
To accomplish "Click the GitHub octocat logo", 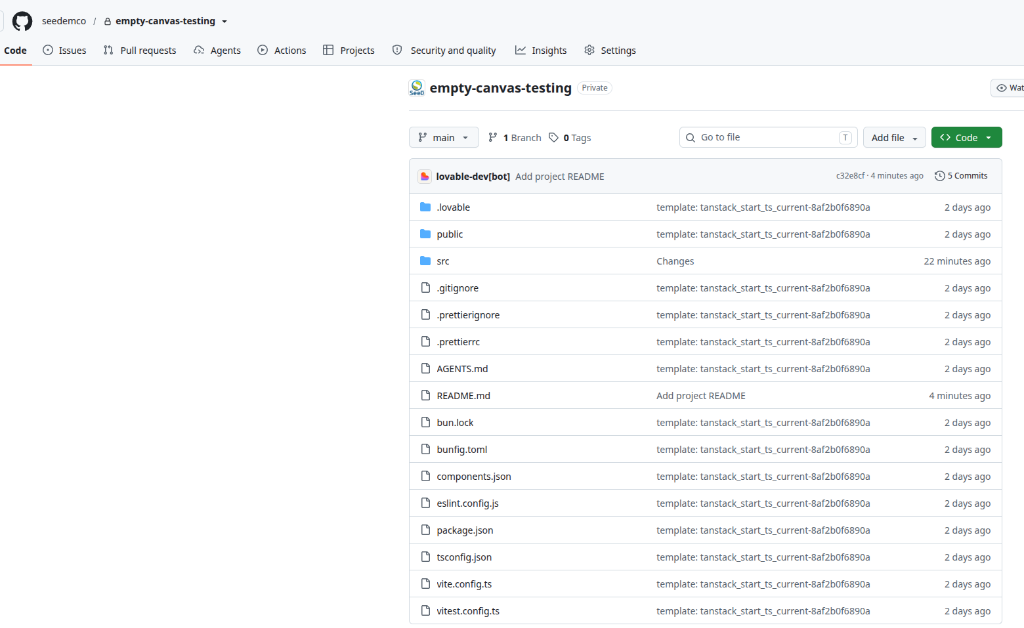I will [x=22, y=21].
